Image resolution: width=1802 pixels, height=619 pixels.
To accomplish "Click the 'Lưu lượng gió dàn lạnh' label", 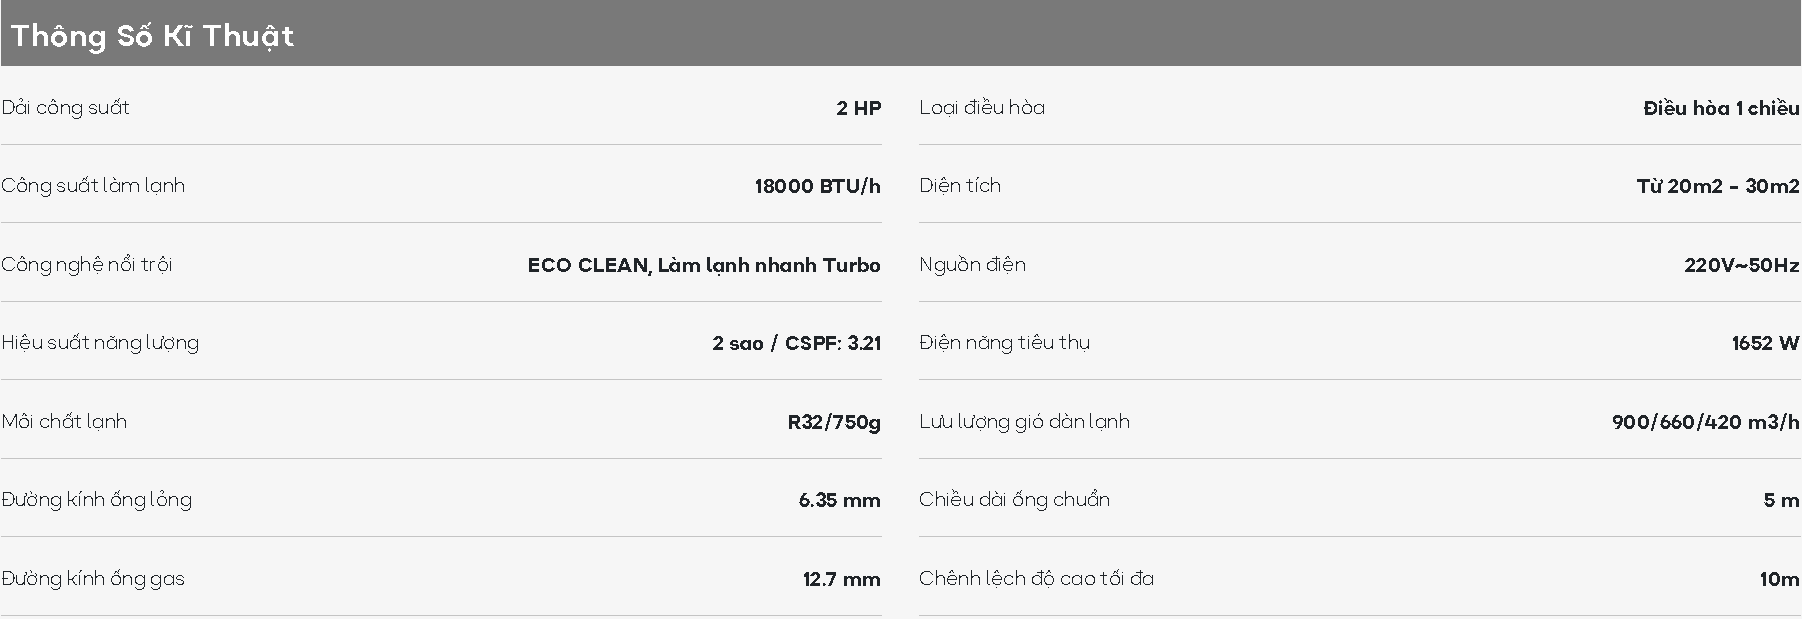I will tap(1024, 422).
